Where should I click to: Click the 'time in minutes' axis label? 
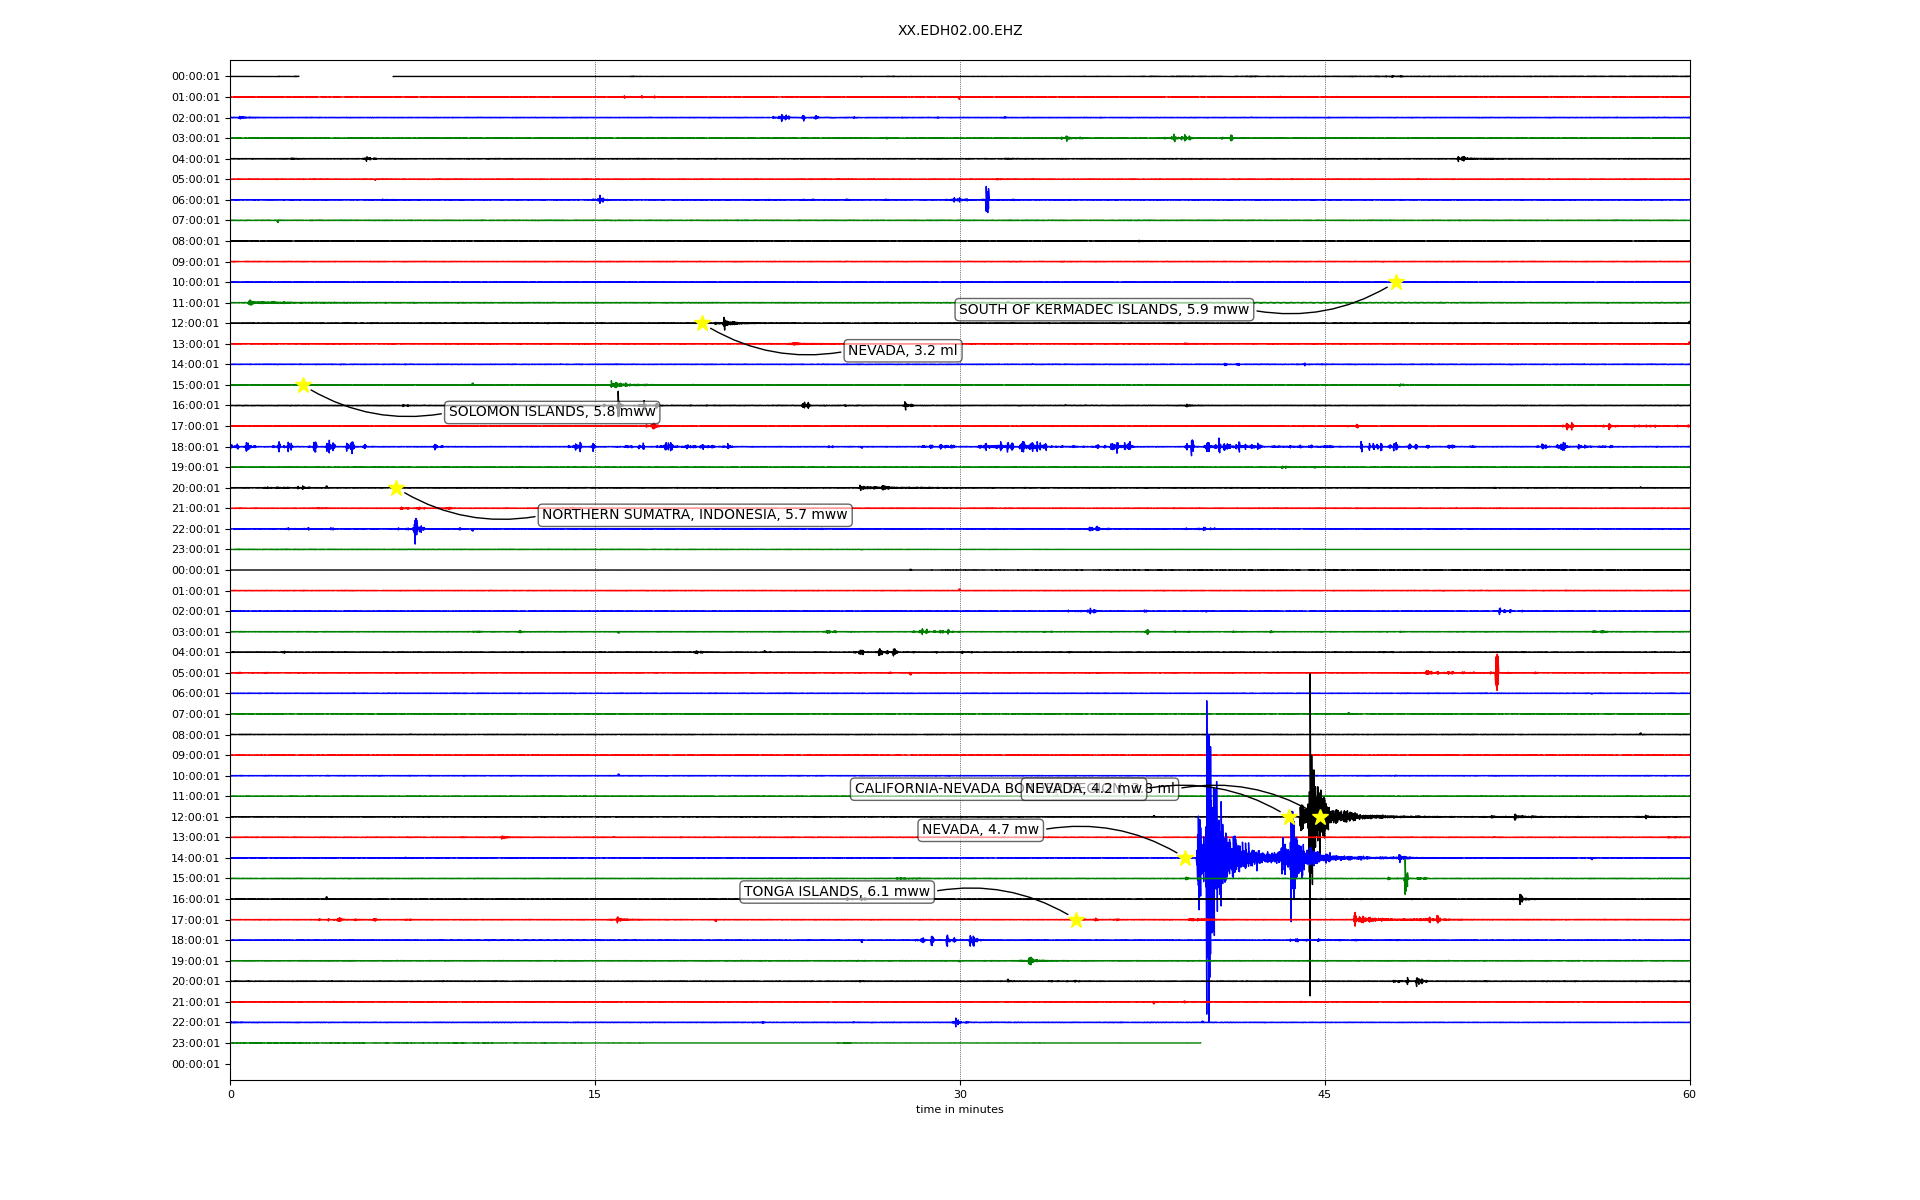pos(959,1109)
